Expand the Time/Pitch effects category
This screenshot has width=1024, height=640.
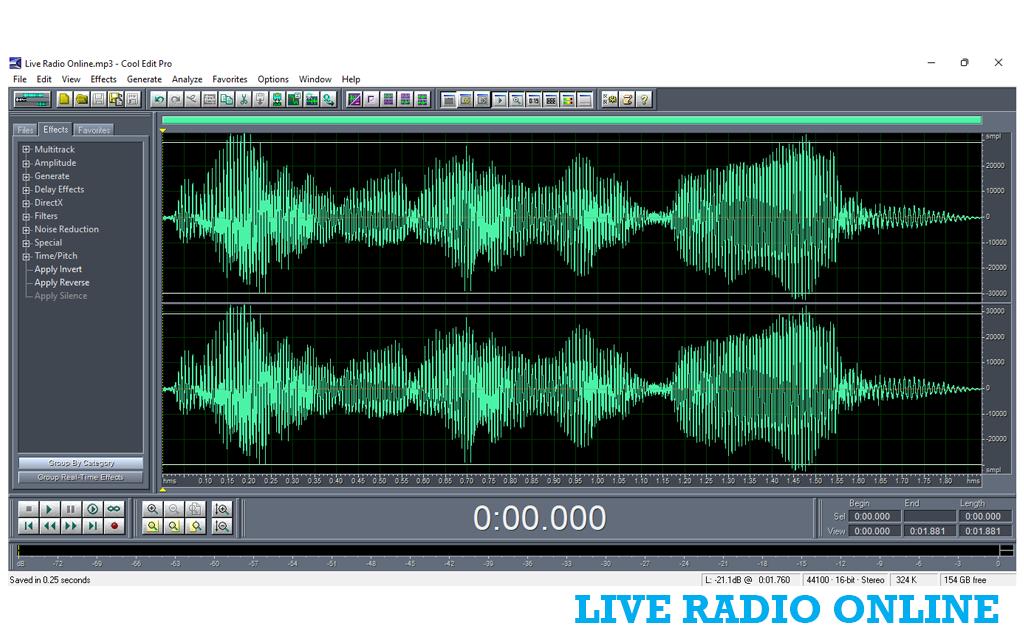coord(26,256)
